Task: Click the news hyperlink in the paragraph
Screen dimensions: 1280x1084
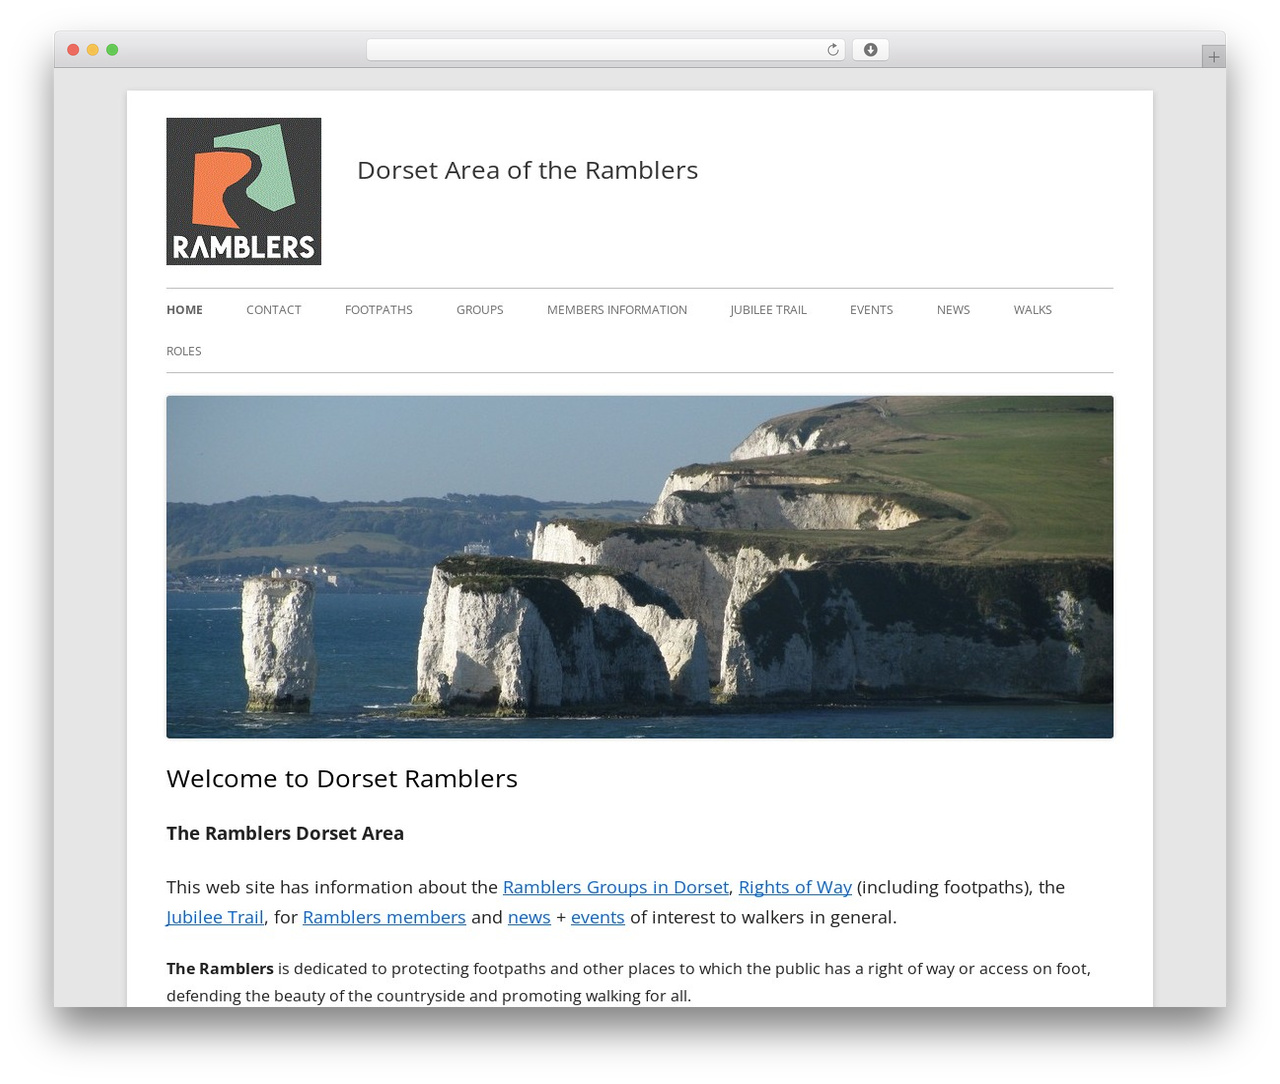Action: (529, 917)
